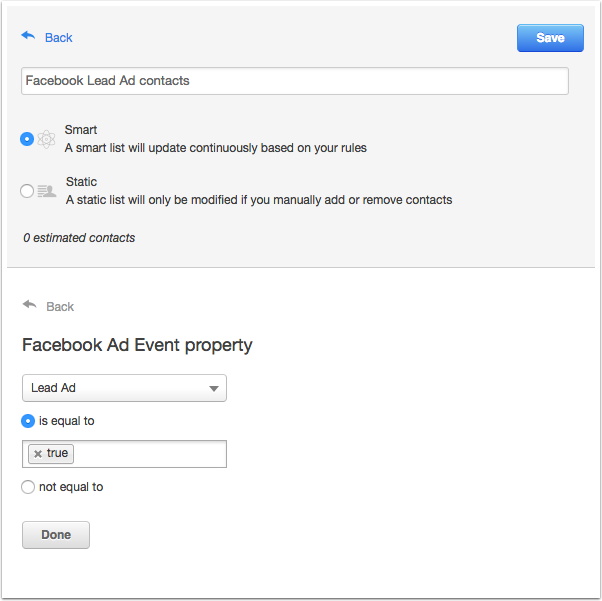This screenshot has height=601, width=602.
Task: Choose the 'not equal to' radio option
Action: 28,487
